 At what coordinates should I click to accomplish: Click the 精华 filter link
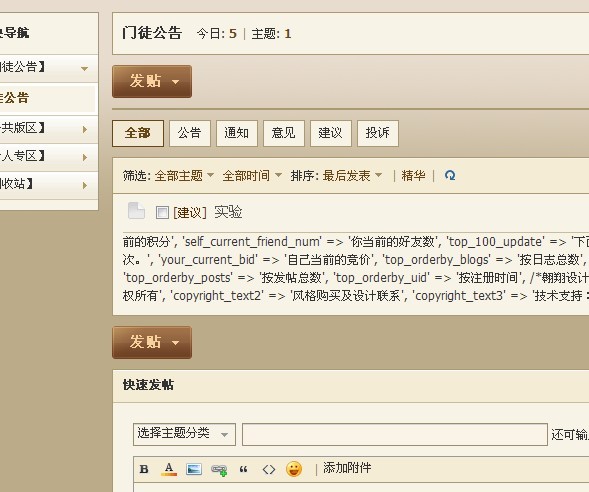click(413, 175)
